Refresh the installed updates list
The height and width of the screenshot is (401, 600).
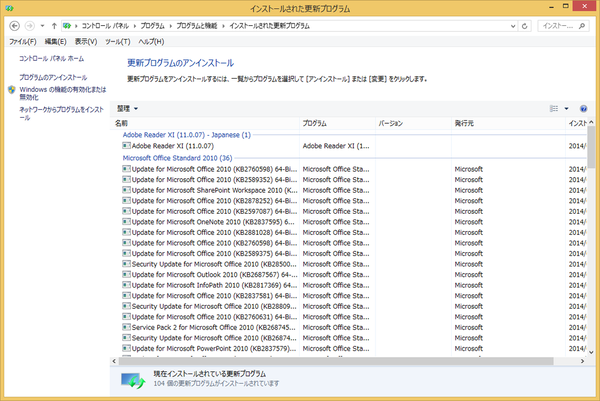(x=525, y=26)
